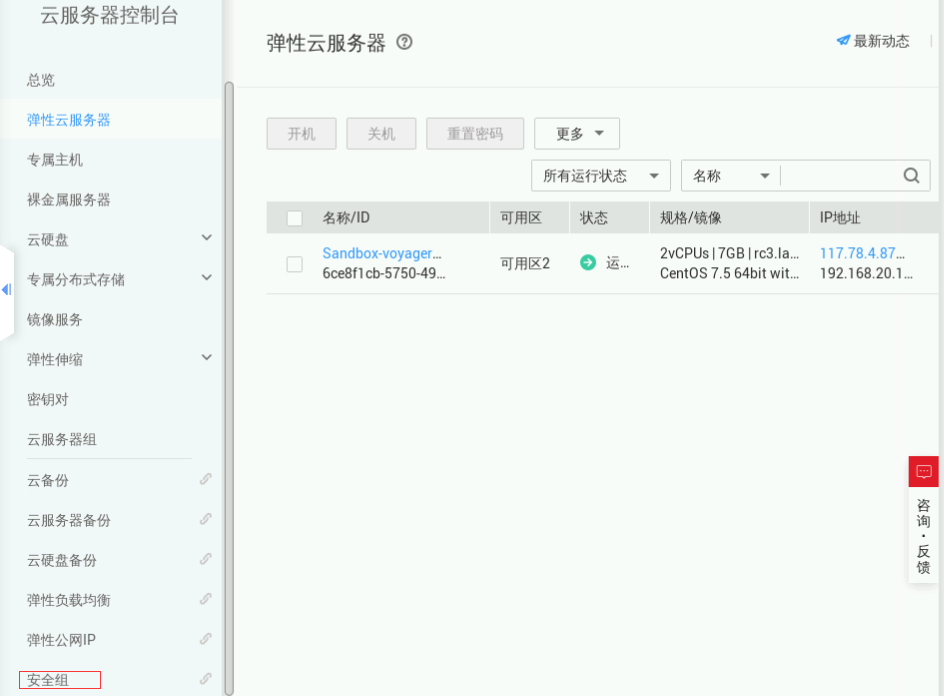Click the search magnifier icon
944x696 pixels.
coord(911,175)
